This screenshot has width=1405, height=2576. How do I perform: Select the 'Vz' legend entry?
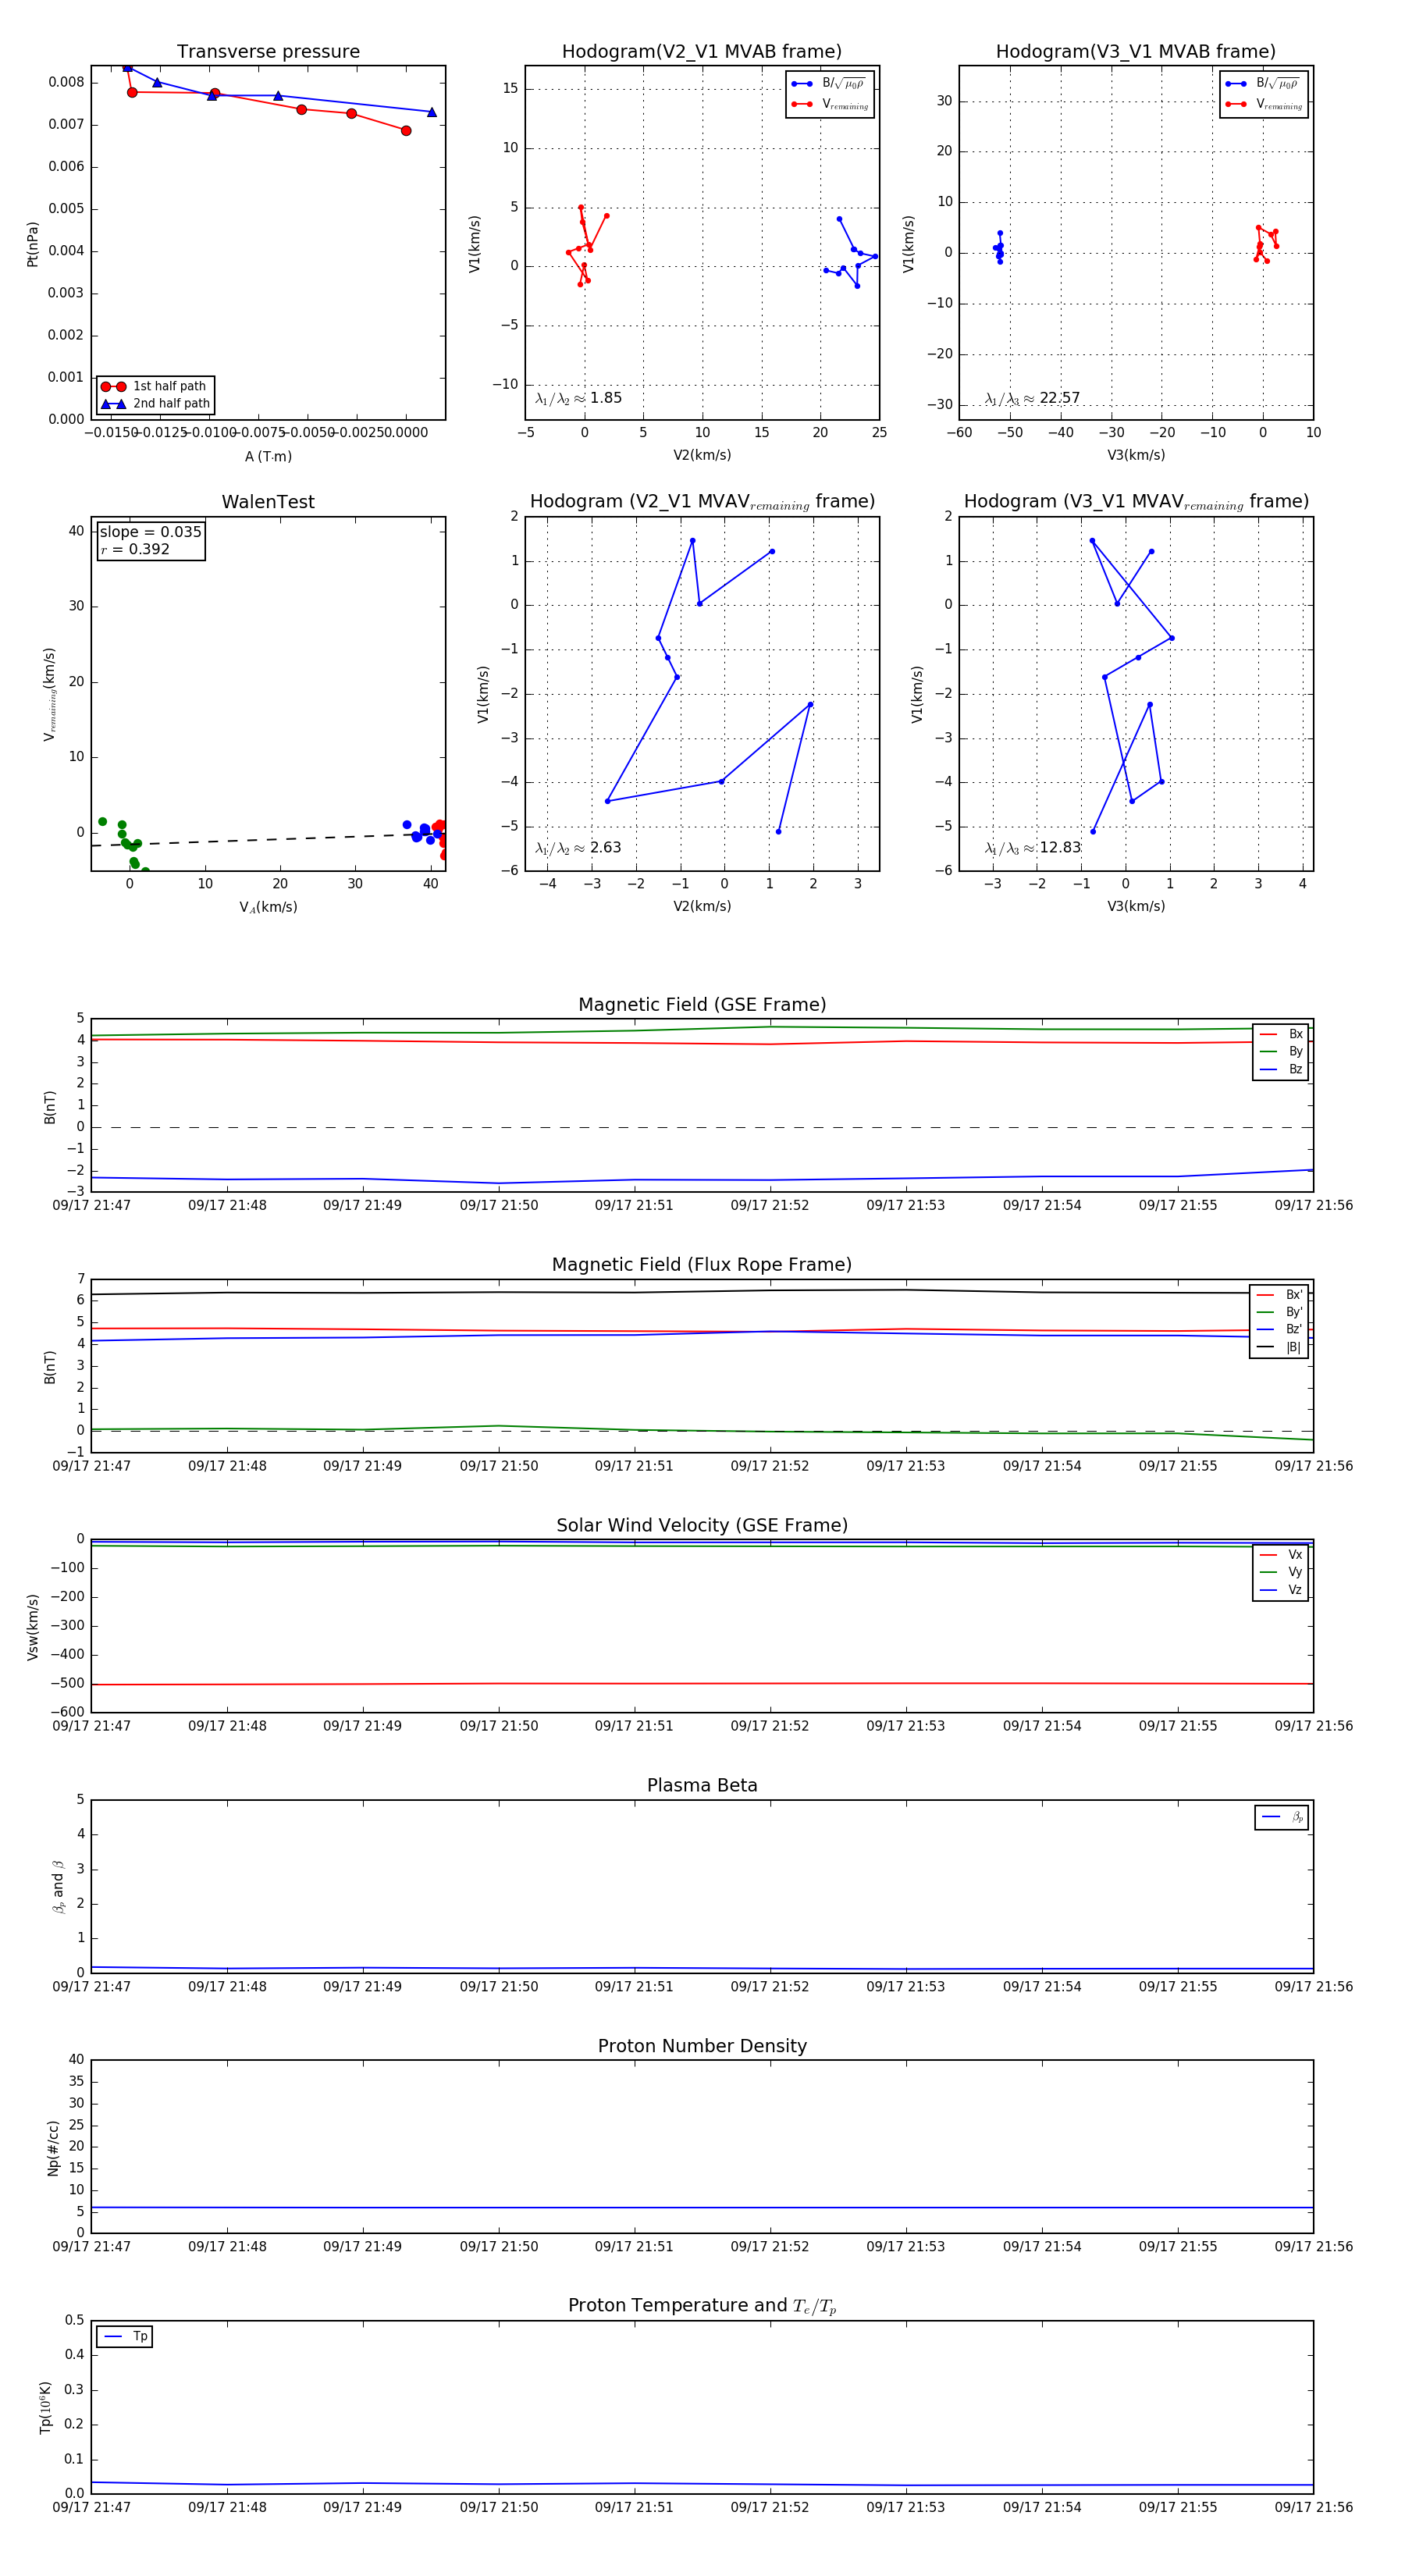pyautogui.click(x=1281, y=1589)
